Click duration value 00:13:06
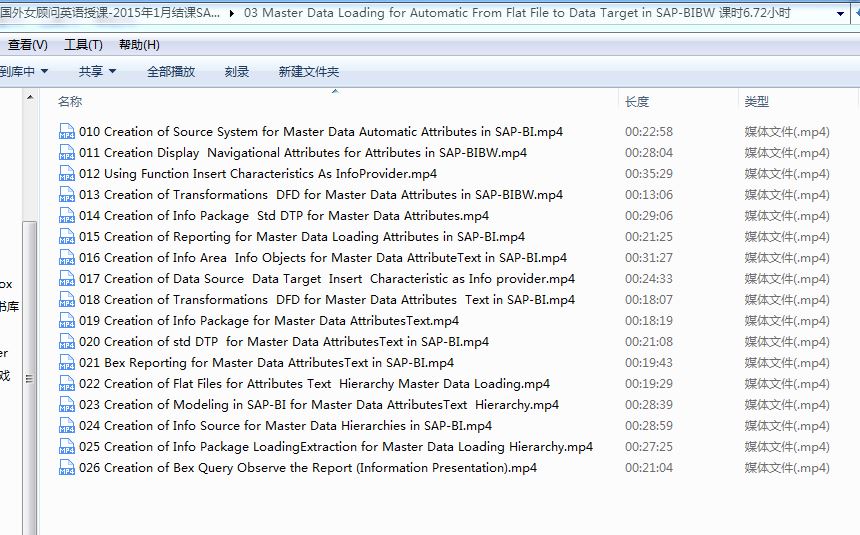This screenshot has width=860, height=535. (649, 195)
